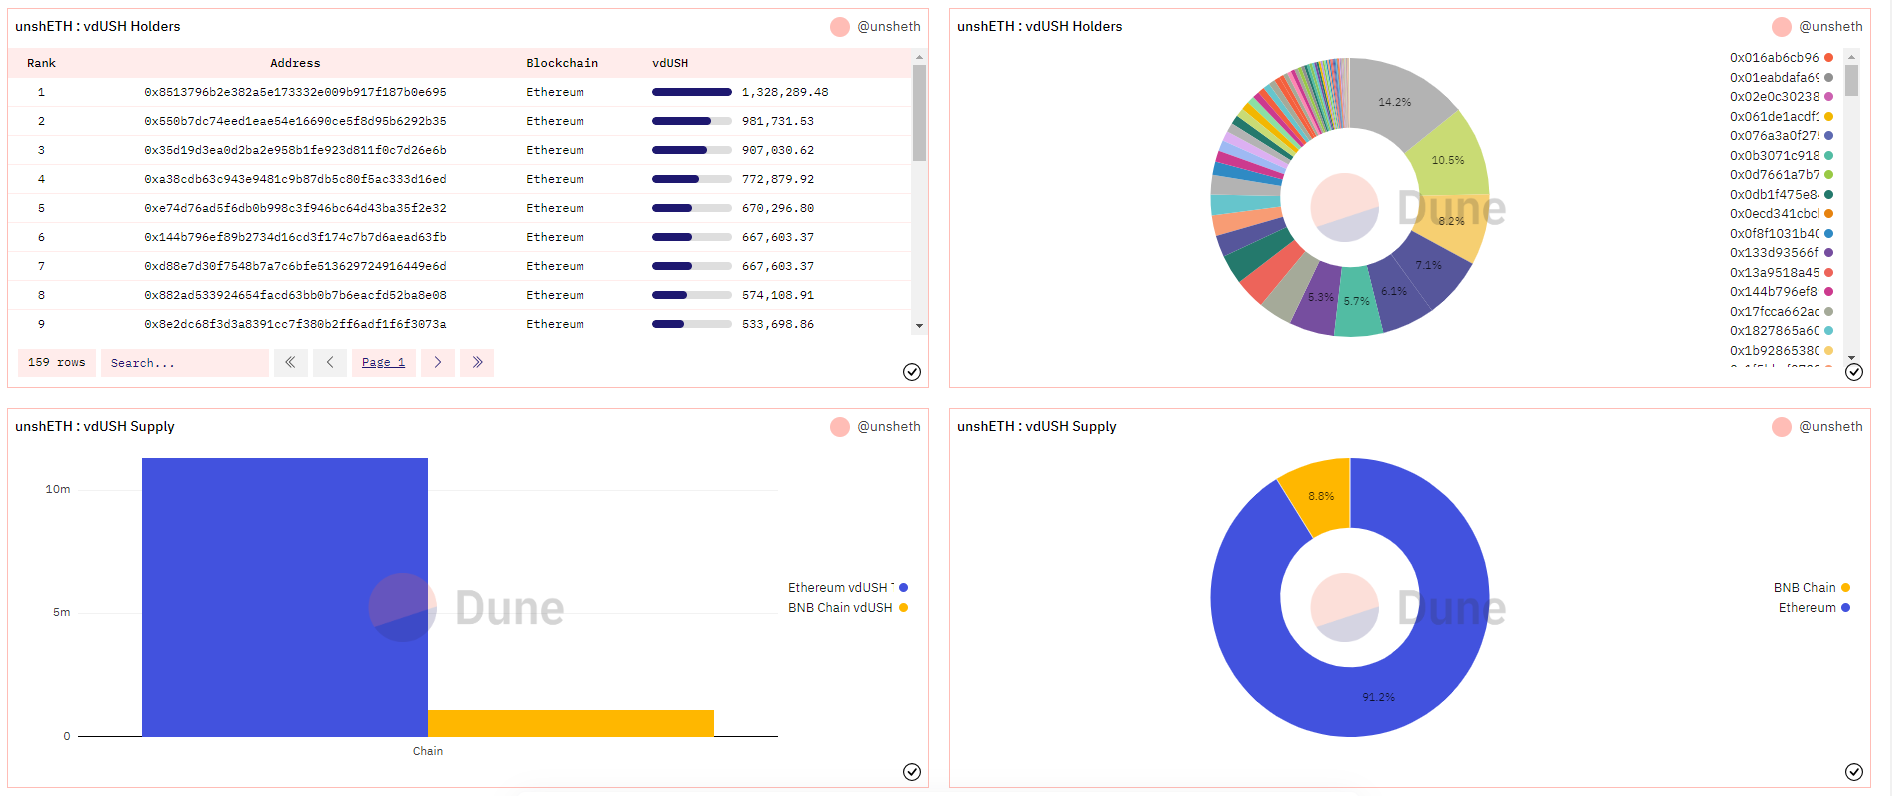1892x796 pixels.
Task: Toggle the 0x01eabdafa6 series in the pie legend
Action: click(1781, 77)
